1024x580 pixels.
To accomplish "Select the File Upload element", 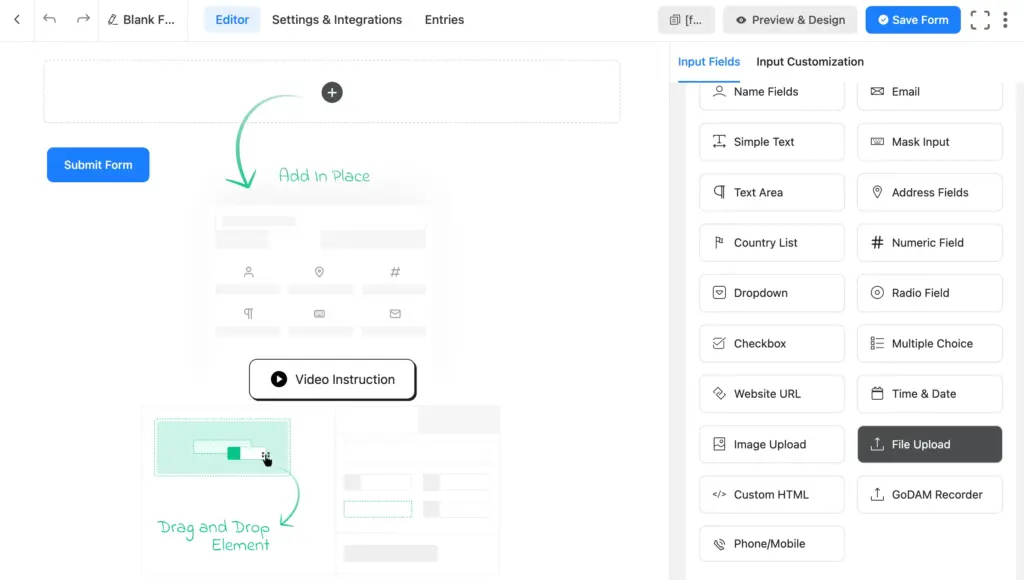I will [929, 443].
